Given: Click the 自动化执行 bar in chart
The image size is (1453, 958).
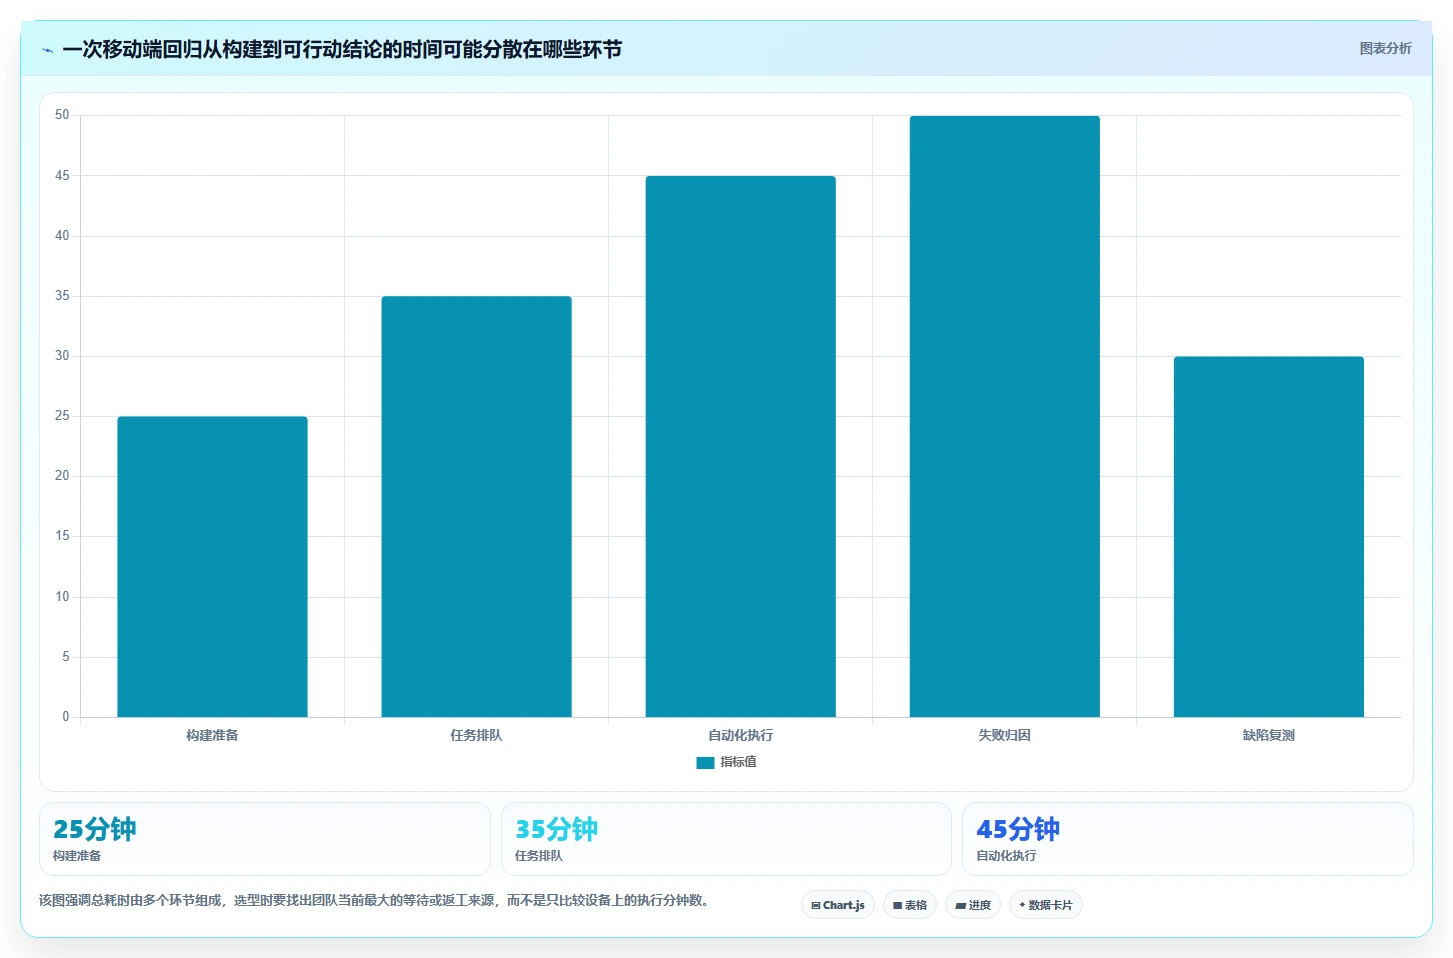Looking at the screenshot, I should pyautogui.click(x=740, y=447).
